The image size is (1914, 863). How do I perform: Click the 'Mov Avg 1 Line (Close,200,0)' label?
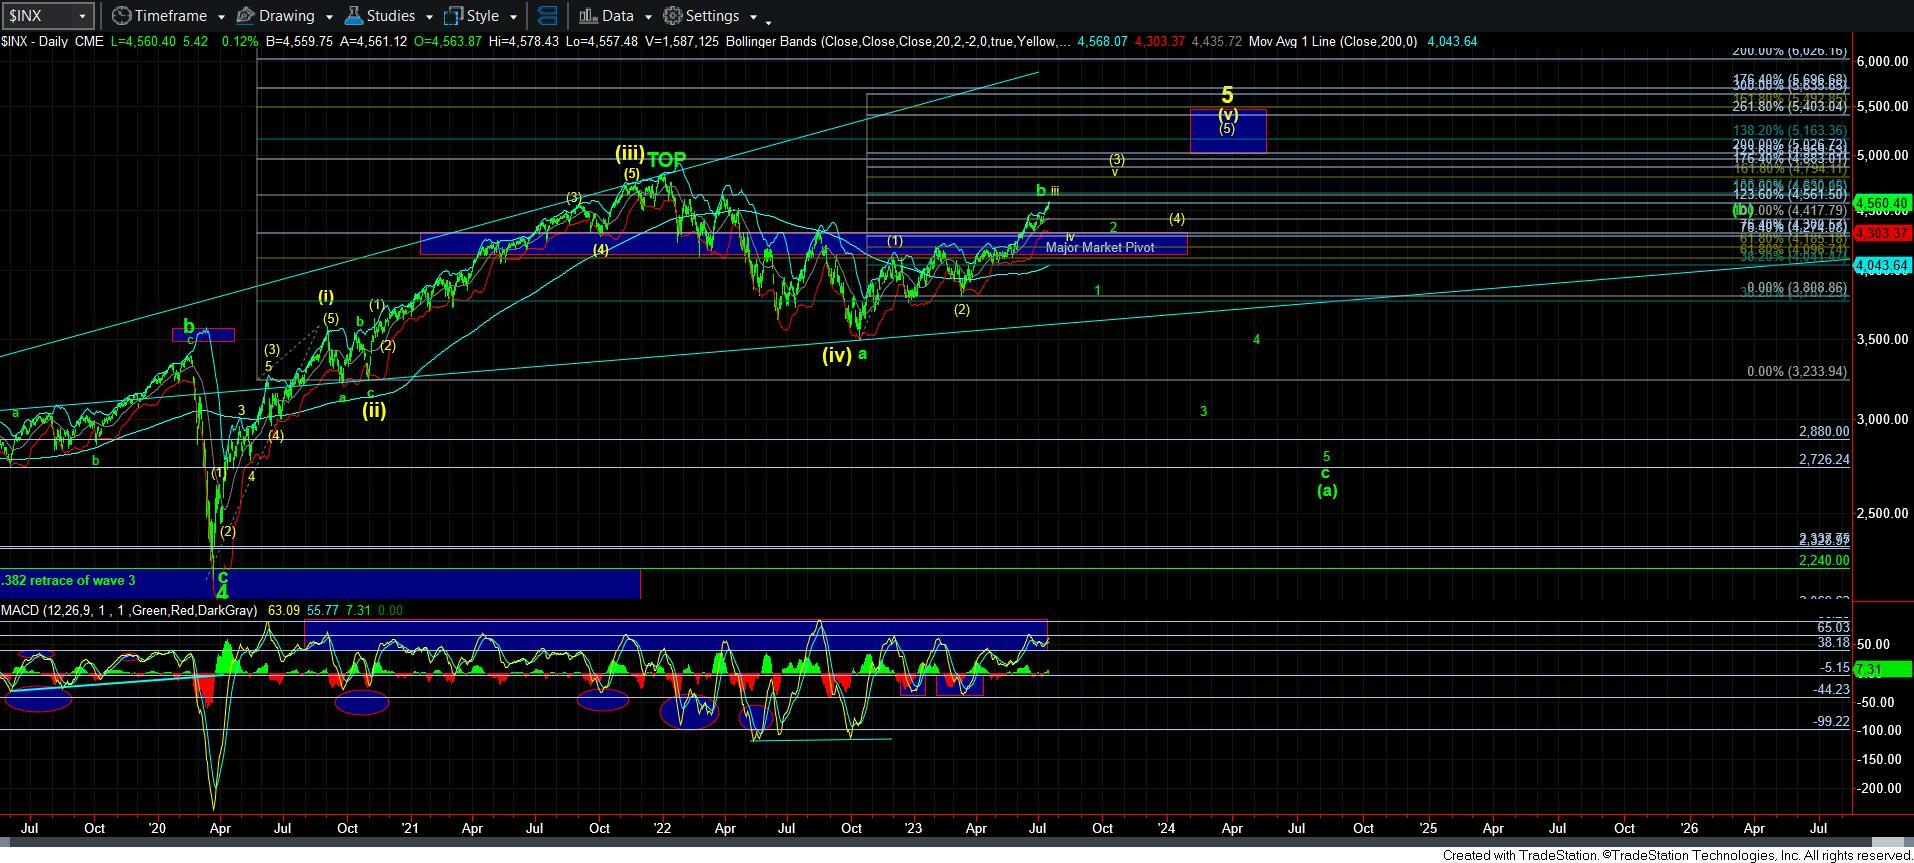[1332, 41]
